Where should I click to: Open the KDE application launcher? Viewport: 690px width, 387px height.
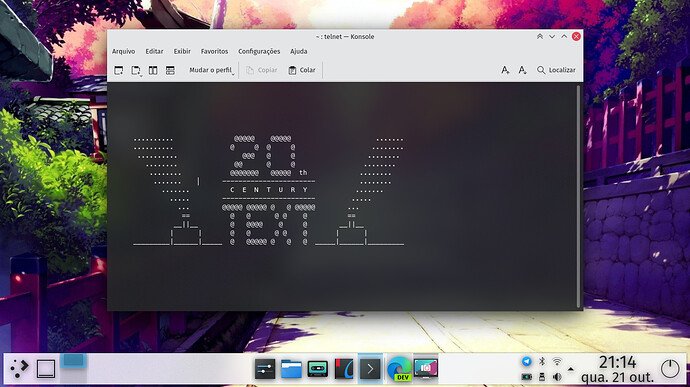click(20, 369)
